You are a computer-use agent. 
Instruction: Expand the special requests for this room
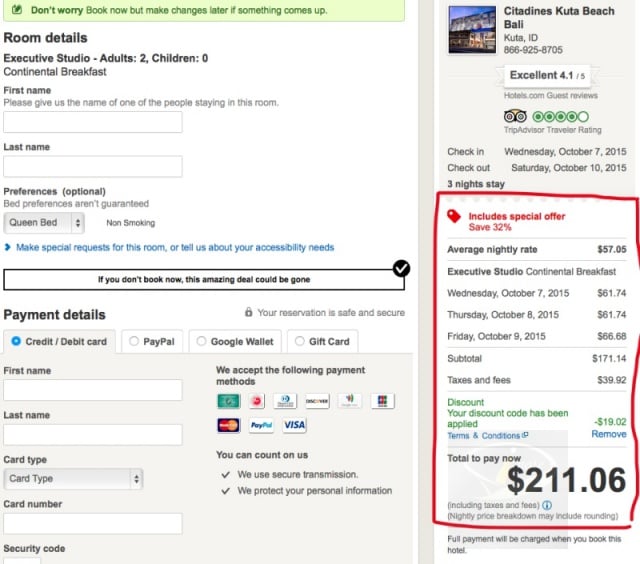pyautogui.click(x=169, y=247)
